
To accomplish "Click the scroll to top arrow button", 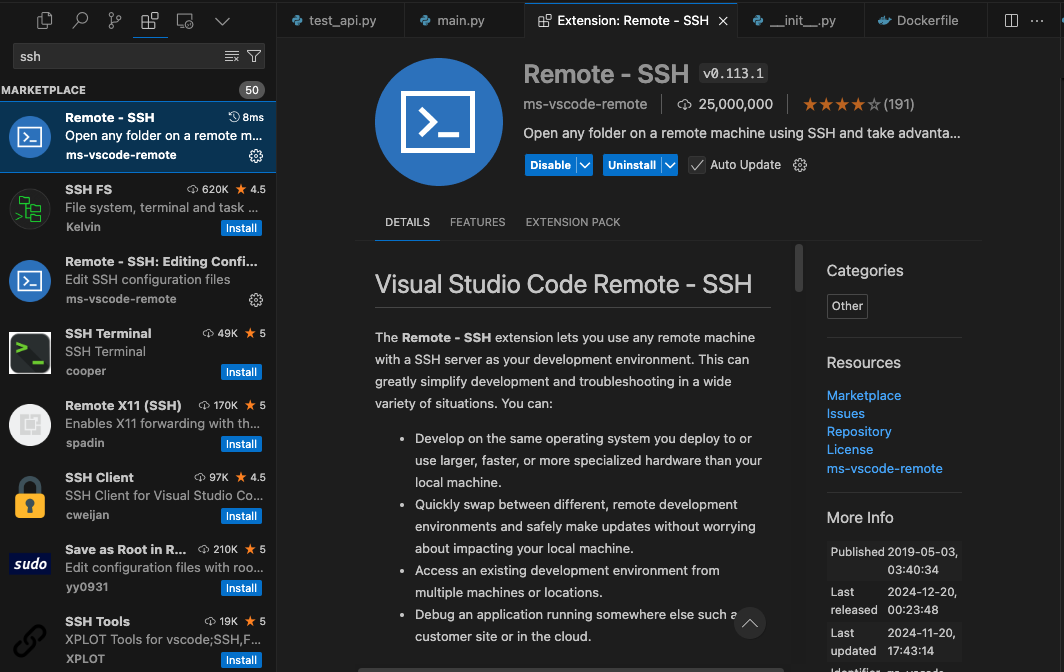I will click(750, 623).
